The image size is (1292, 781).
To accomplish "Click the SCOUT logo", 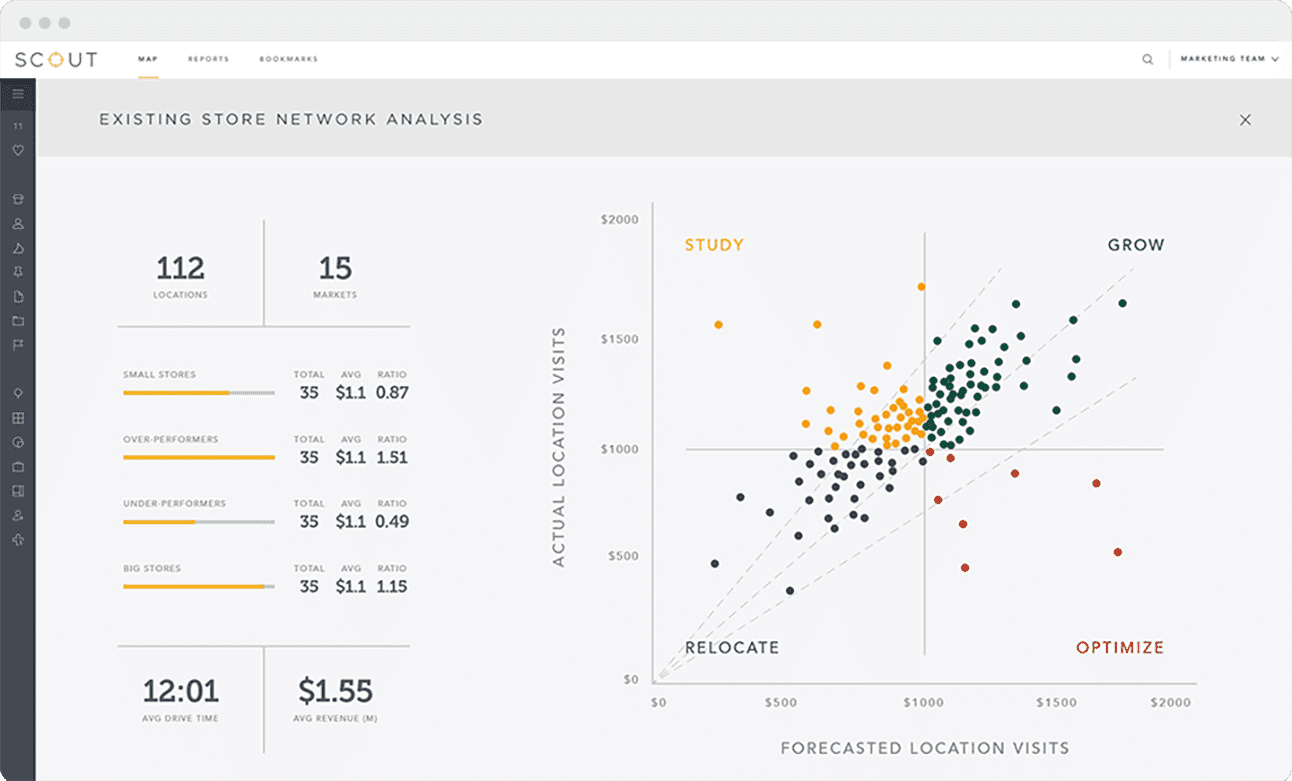I will [57, 59].
